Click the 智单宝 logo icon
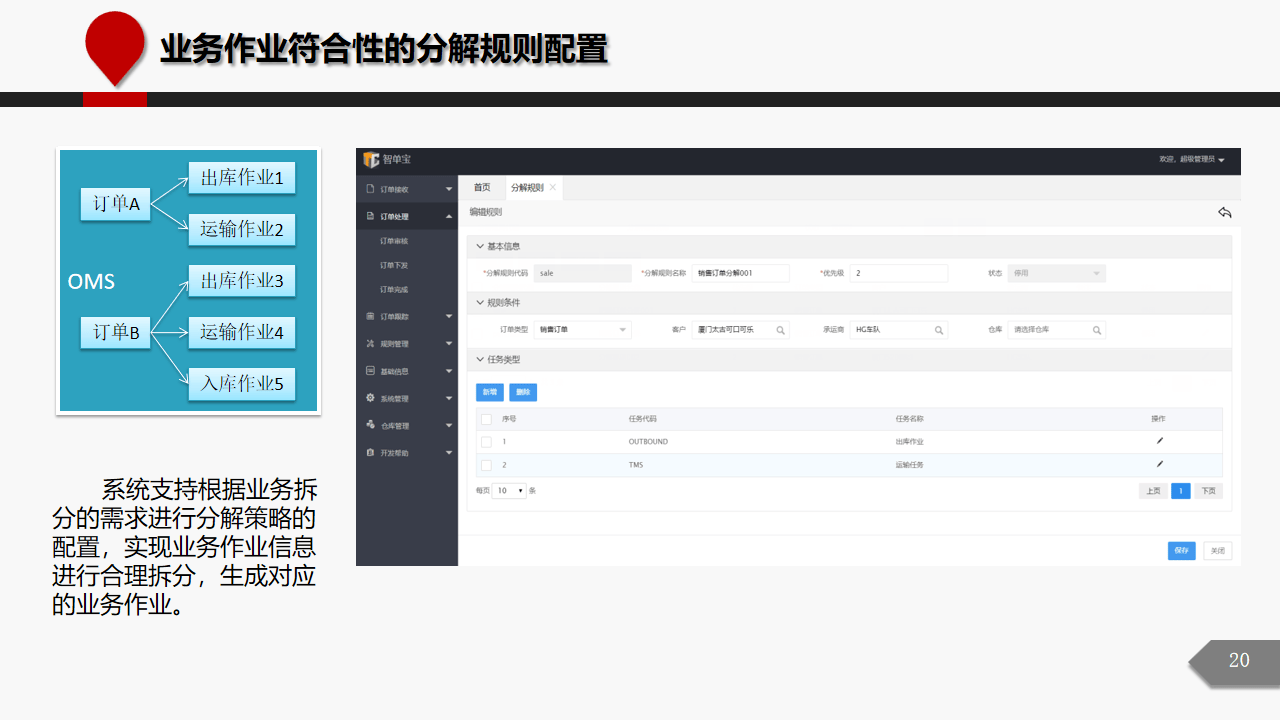Viewport: 1280px width, 720px height. click(x=371, y=160)
